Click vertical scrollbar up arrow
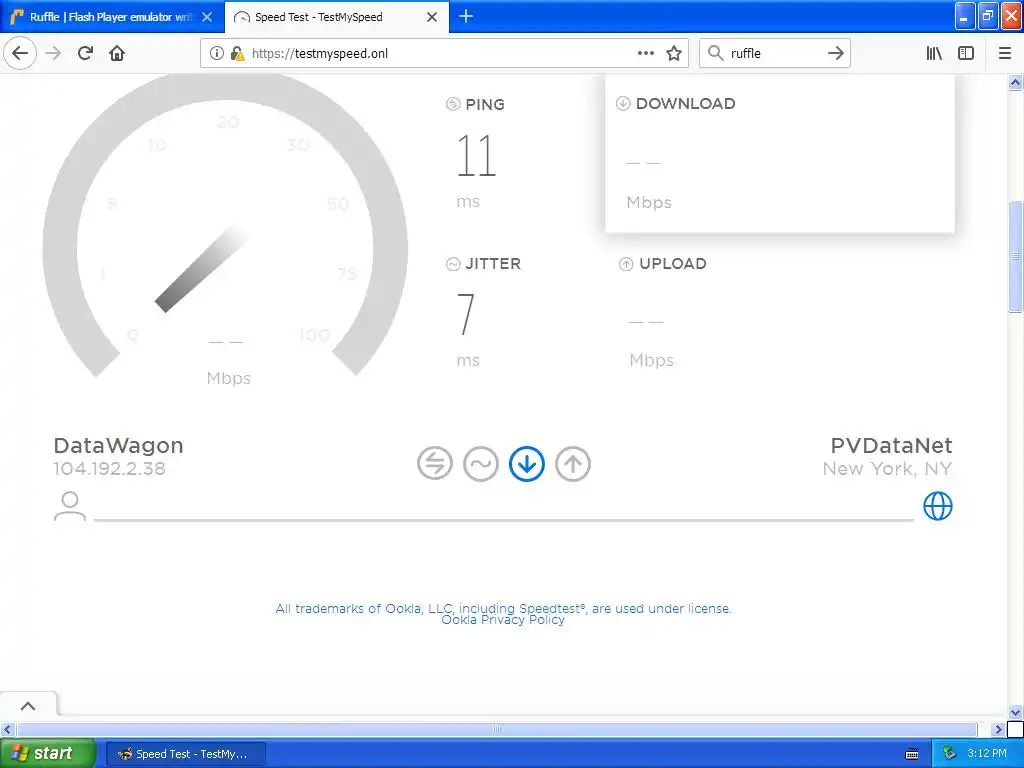This screenshot has width=1024, height=768. [1016, 82]
